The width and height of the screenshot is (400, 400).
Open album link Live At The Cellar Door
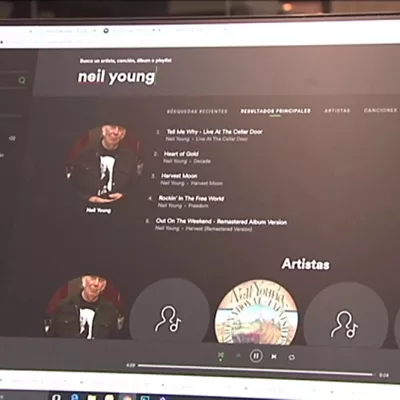click(222, 139)
